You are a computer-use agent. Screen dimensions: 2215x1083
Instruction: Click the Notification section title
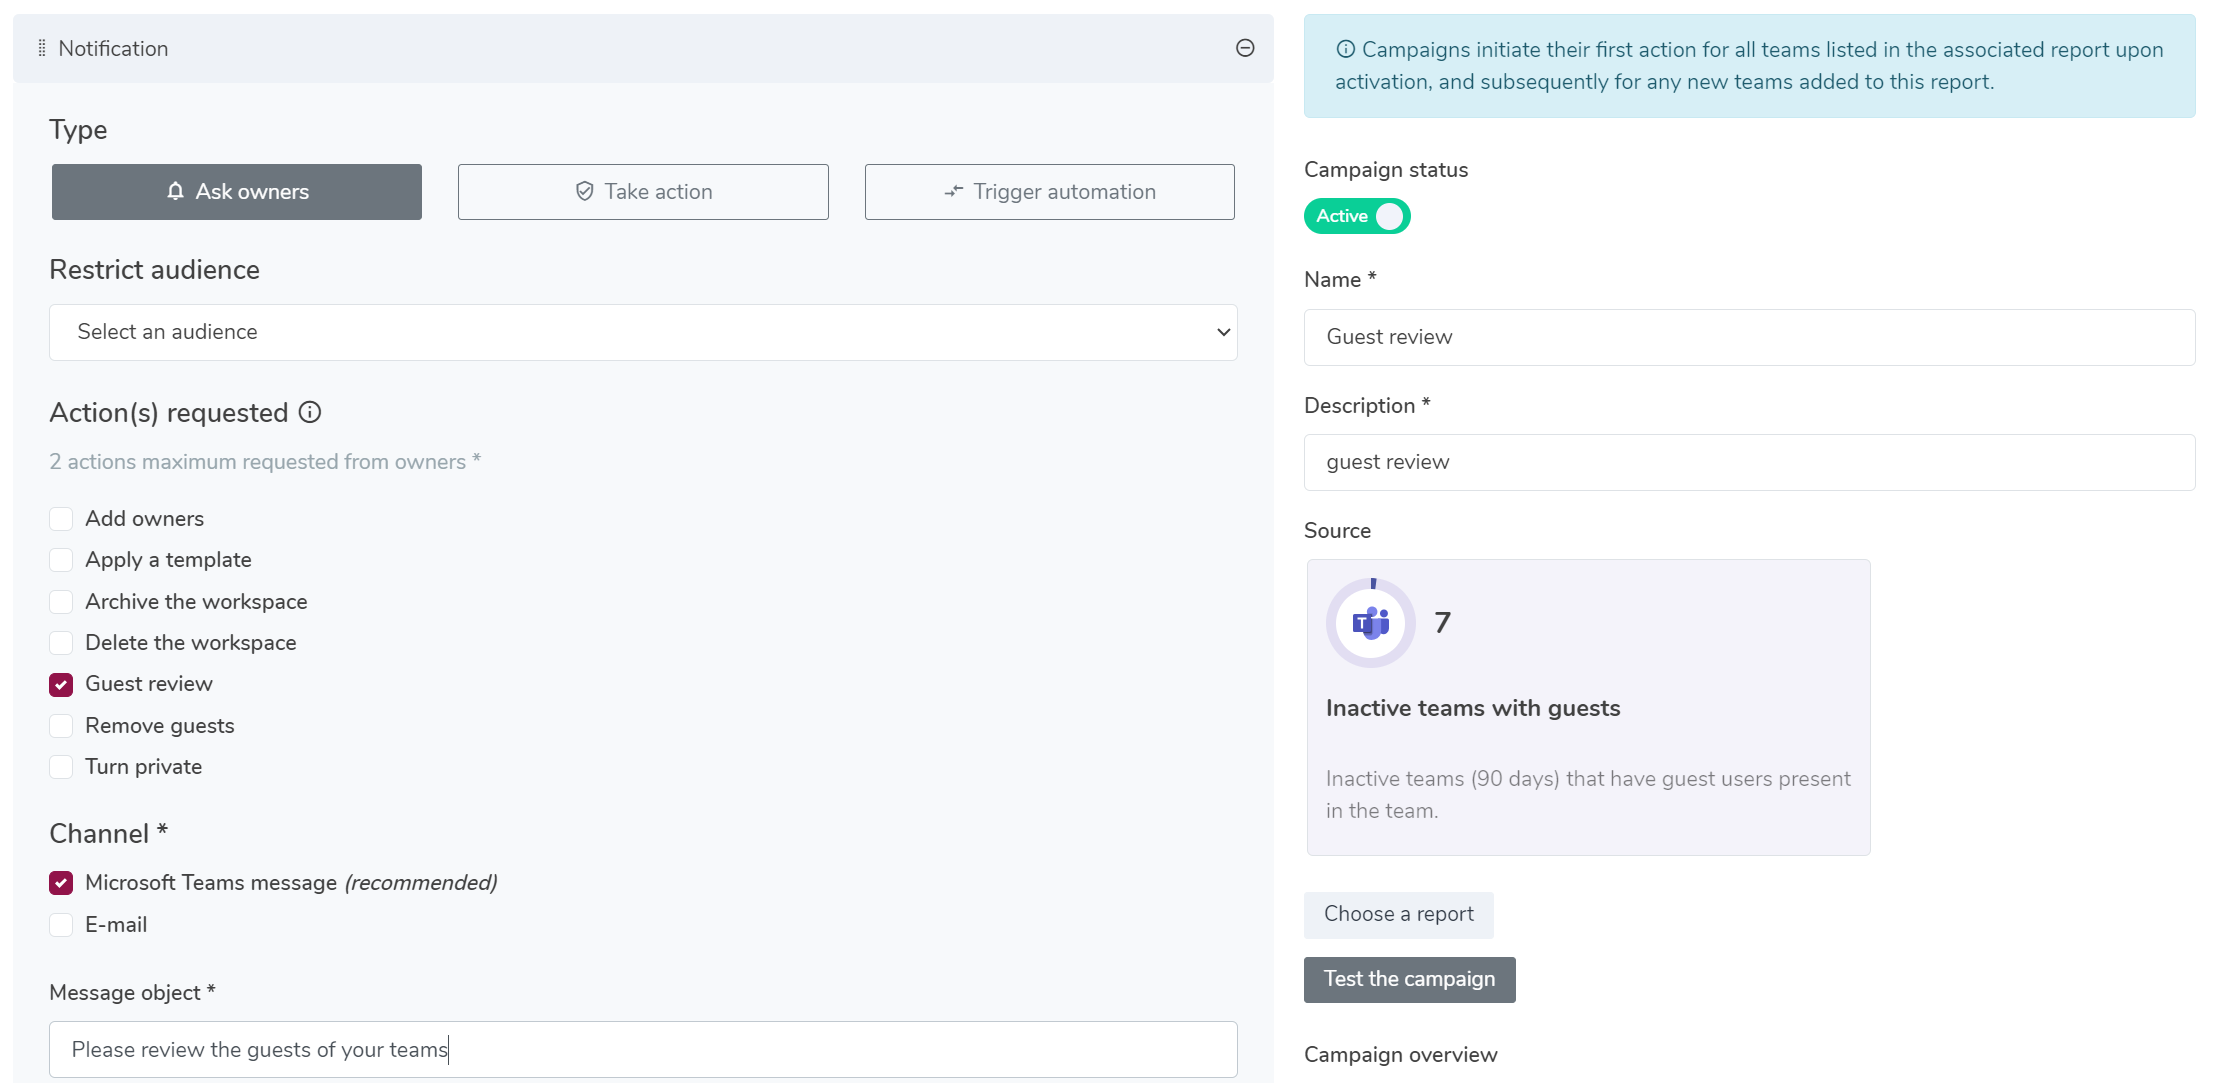(113, 48)
